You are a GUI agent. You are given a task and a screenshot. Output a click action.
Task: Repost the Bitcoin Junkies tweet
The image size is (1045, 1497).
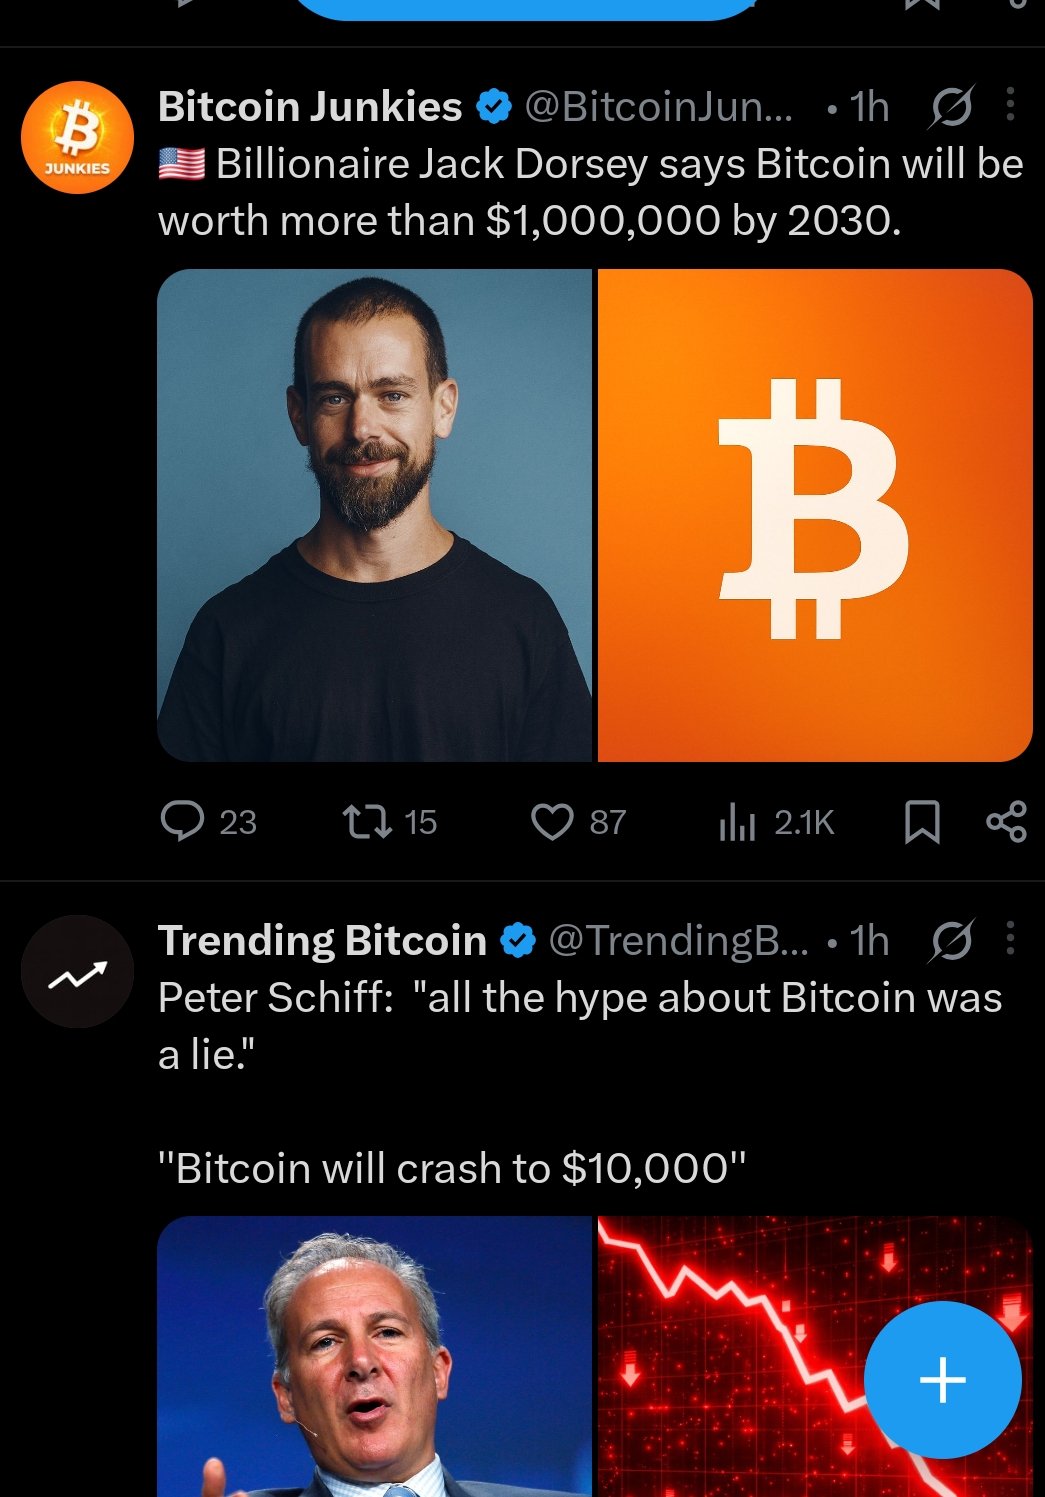[x=367, y=821]
